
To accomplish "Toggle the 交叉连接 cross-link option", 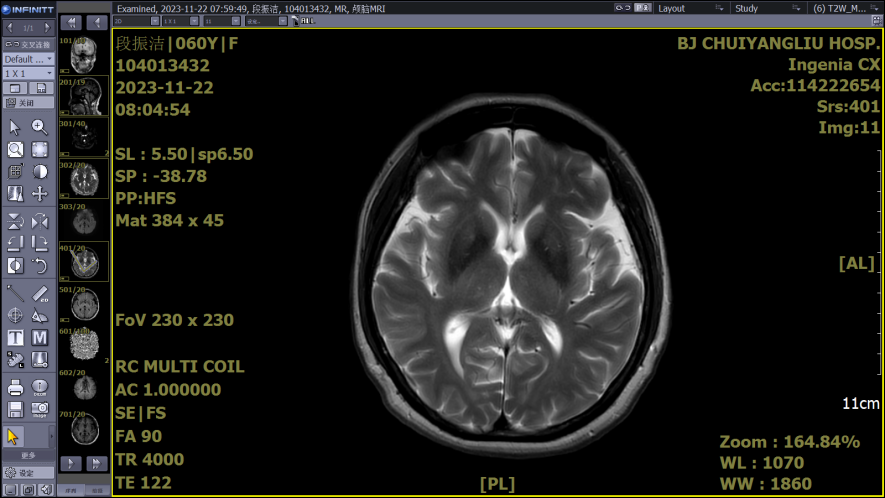I will pyautogui.click(x=27, y=45).
